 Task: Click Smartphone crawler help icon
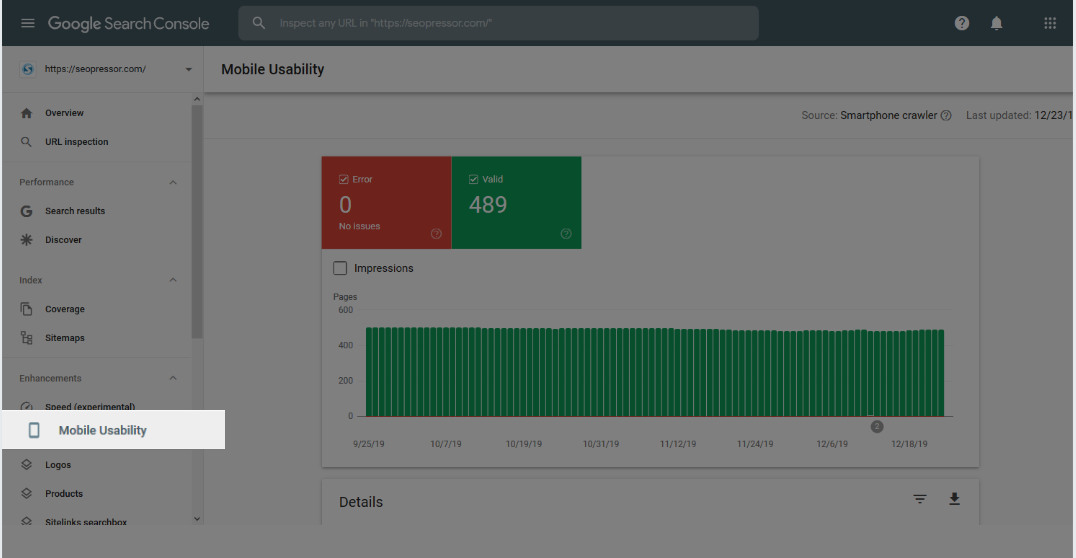tap(946, 115)
